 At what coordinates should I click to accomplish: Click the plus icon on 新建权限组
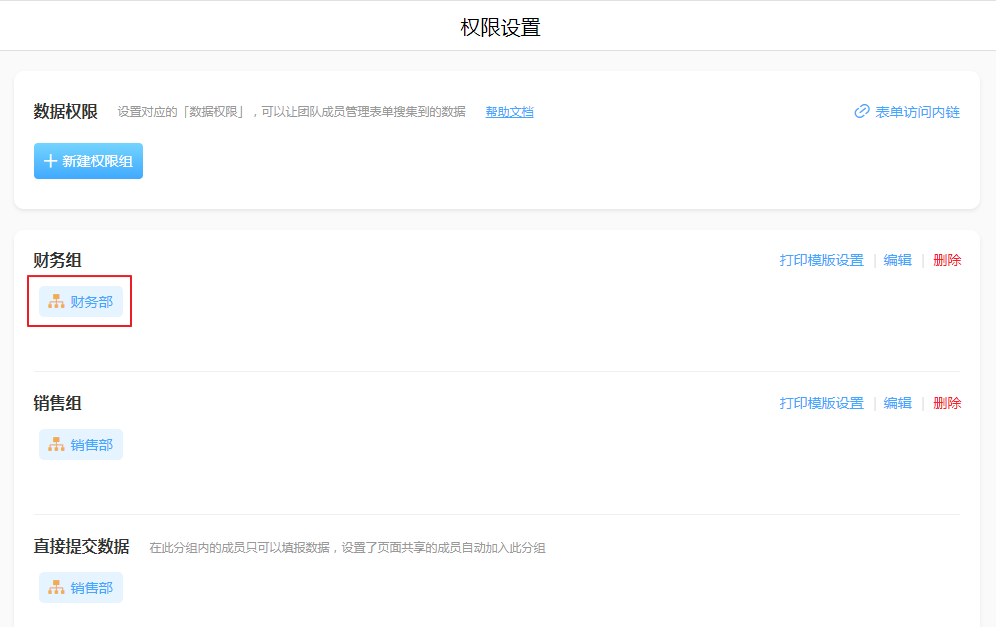50,161
